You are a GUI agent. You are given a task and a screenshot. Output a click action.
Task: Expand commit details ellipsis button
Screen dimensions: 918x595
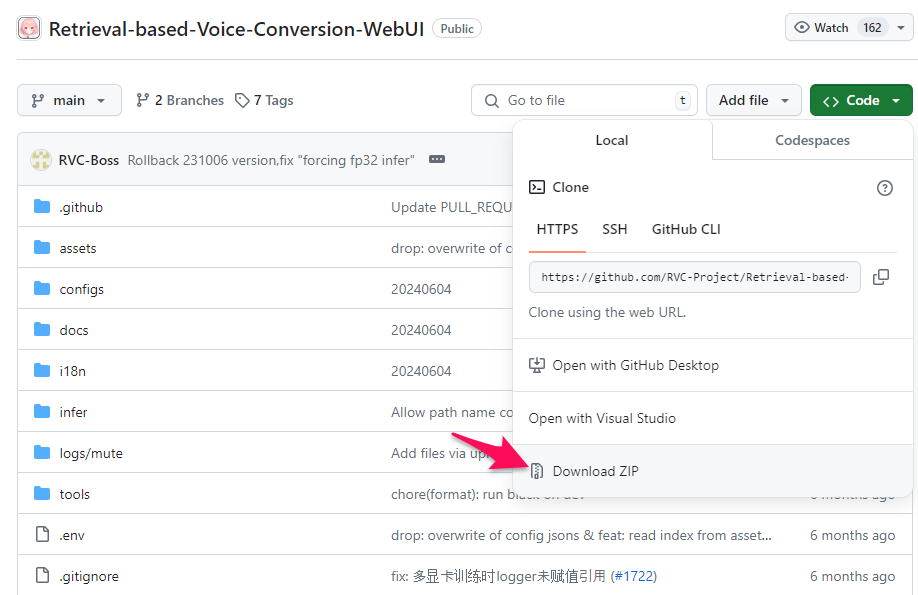pyautogui.click(x=437, y=159)
